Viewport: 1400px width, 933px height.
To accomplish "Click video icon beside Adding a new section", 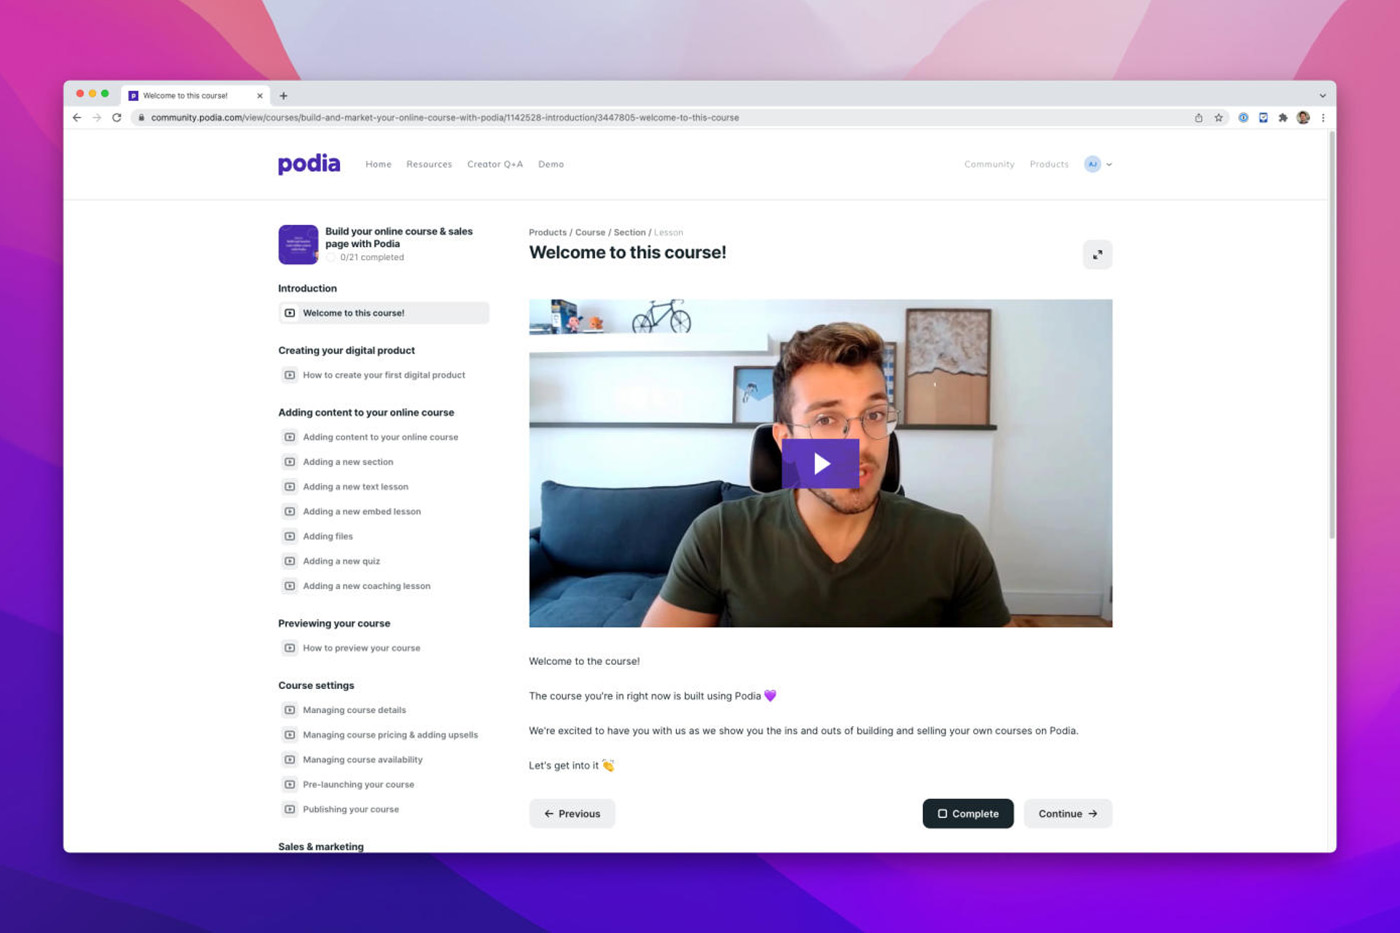I will tap(290, 462).
